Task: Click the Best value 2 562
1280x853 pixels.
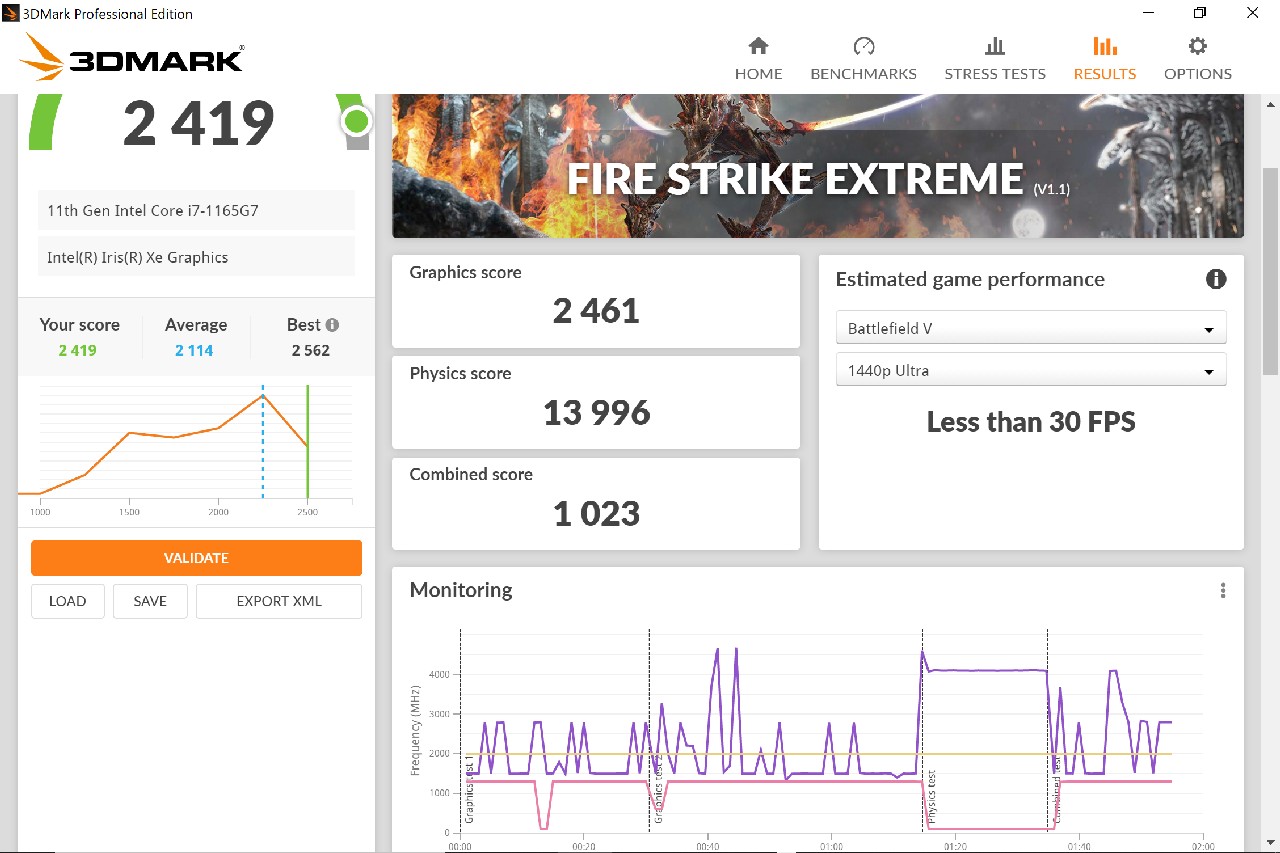Action: click(311, 350)
